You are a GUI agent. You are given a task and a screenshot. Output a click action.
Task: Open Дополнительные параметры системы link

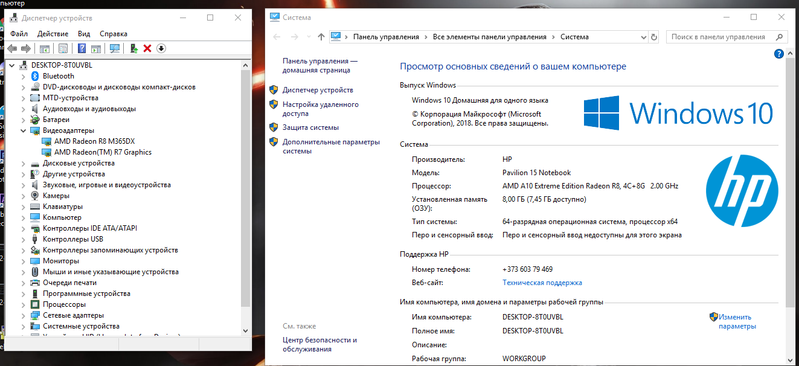click(x=331, y=147)
